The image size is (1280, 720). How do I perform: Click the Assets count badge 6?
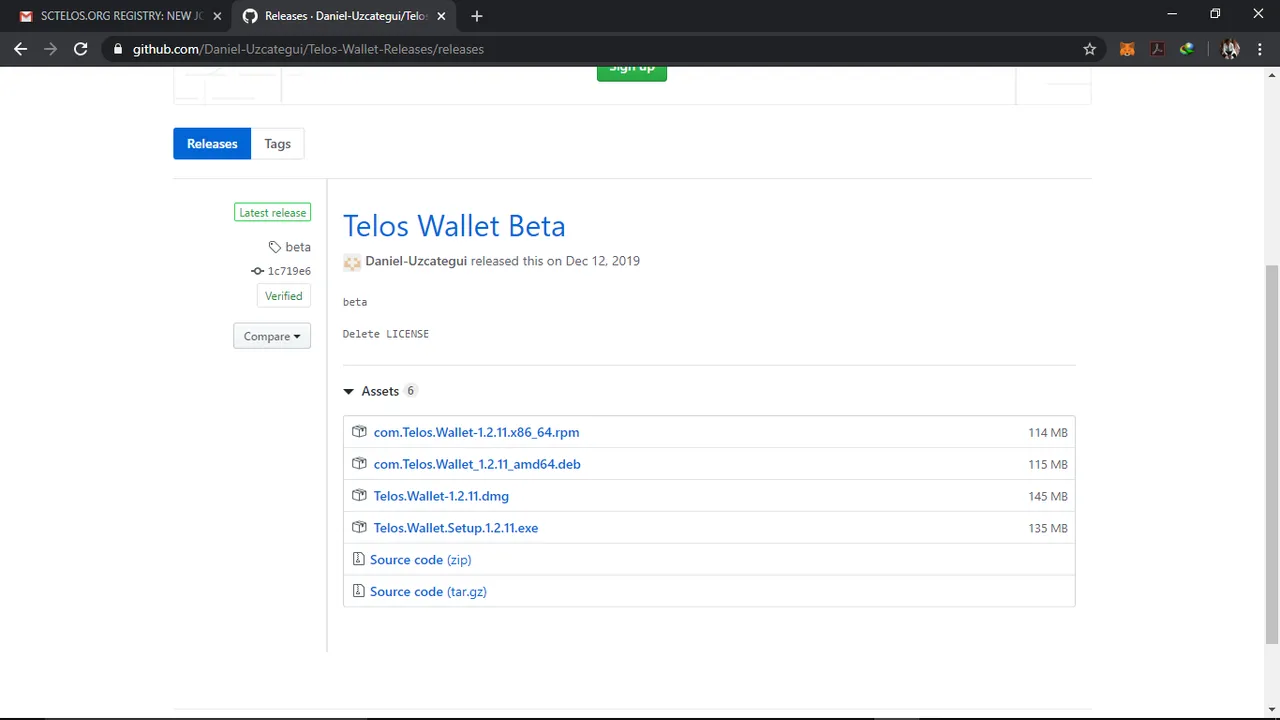pyautogui.click(x=410, y=391)
